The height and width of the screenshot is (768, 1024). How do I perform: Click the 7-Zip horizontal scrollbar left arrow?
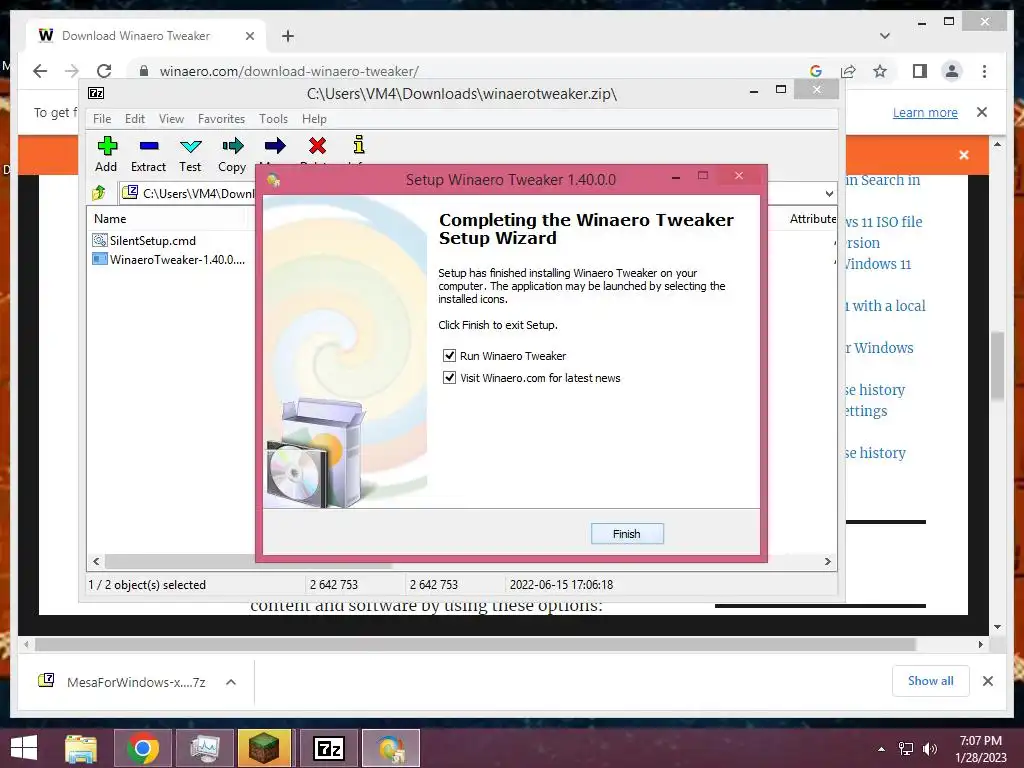97,562
